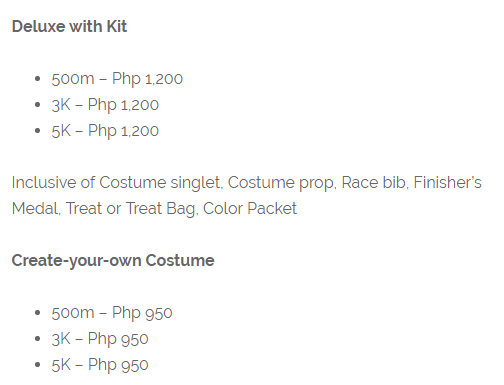Viewport: 504px width, 385px height.
Task: Click the word "Finisher's" in the paragraph
Action: coord(447,182)
